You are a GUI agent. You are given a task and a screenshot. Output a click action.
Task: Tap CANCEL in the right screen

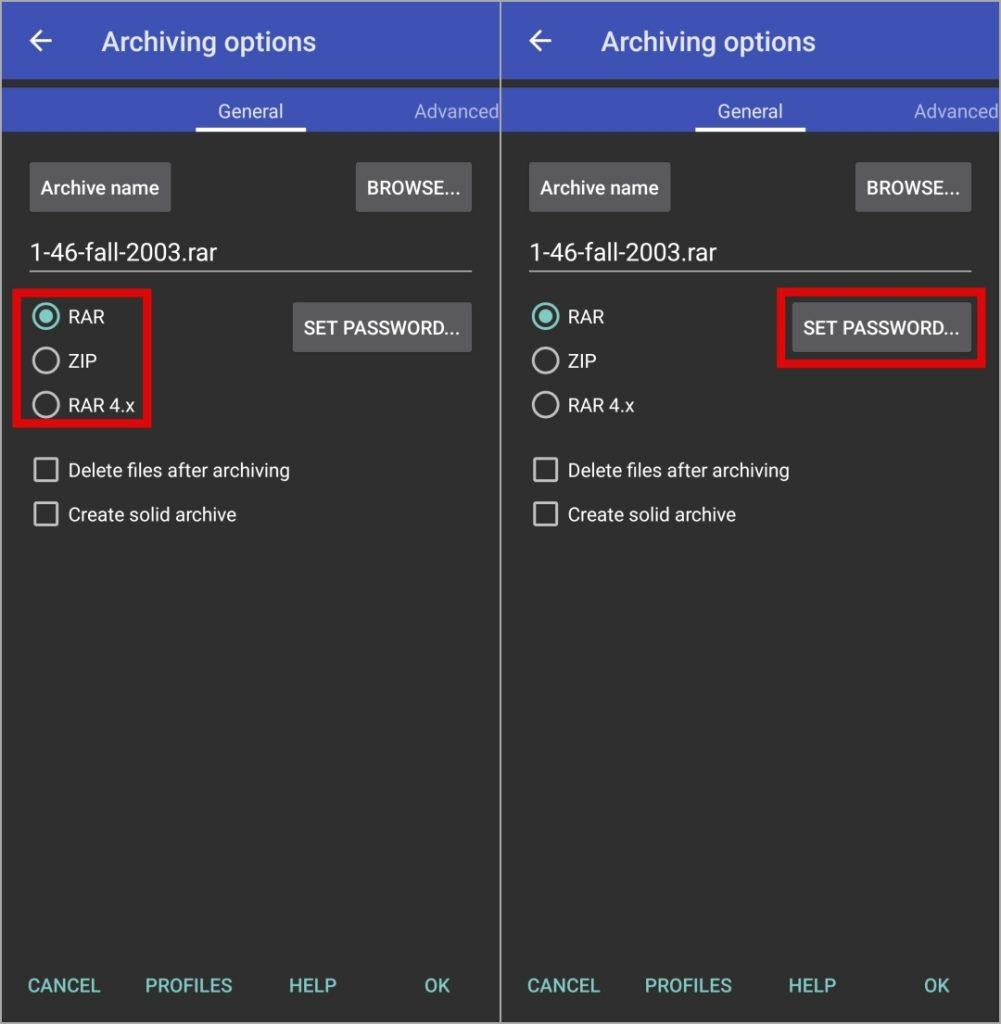(x=564, y=985)
